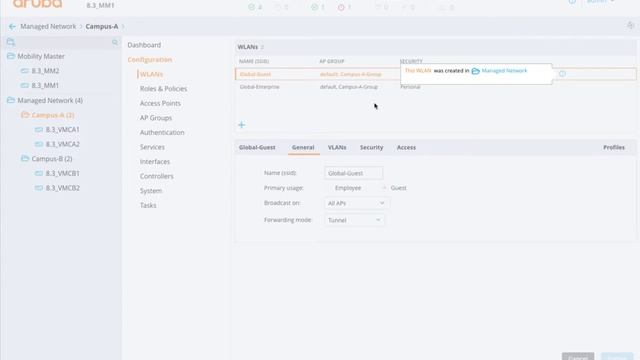Select WLANs in the configuration menu

pos(151,74)
